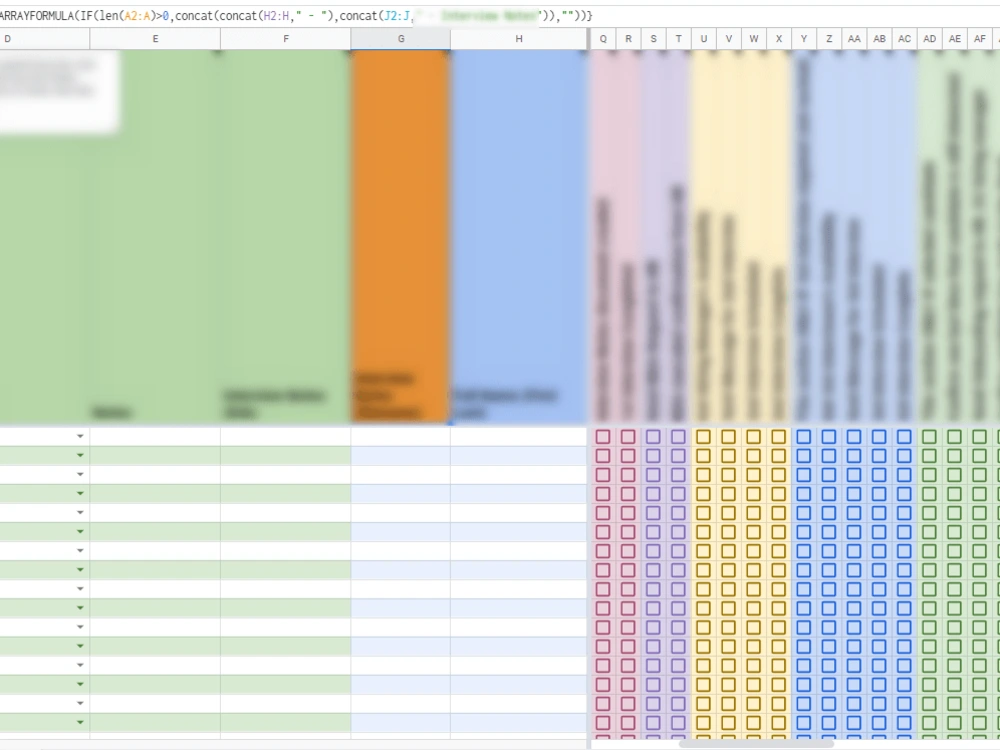Viewport: 1000px width, 750px height.
Task: Select column D by its header letter
Action: point(45,39)
